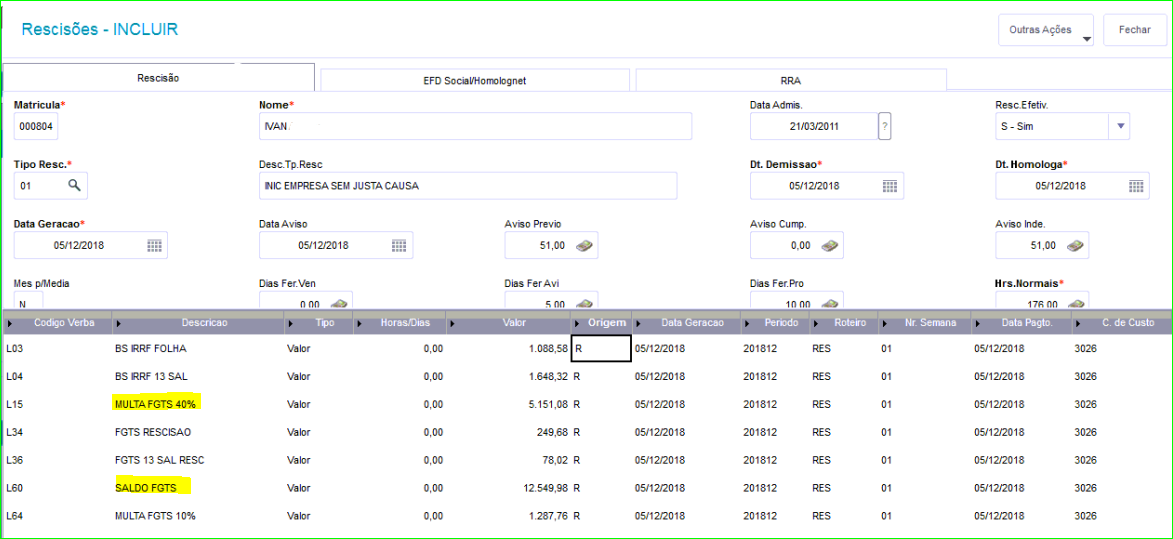Sort by C. de Custo column header
The height and width of the screenshot is (539, 1173).
[x=1121, y=322]
